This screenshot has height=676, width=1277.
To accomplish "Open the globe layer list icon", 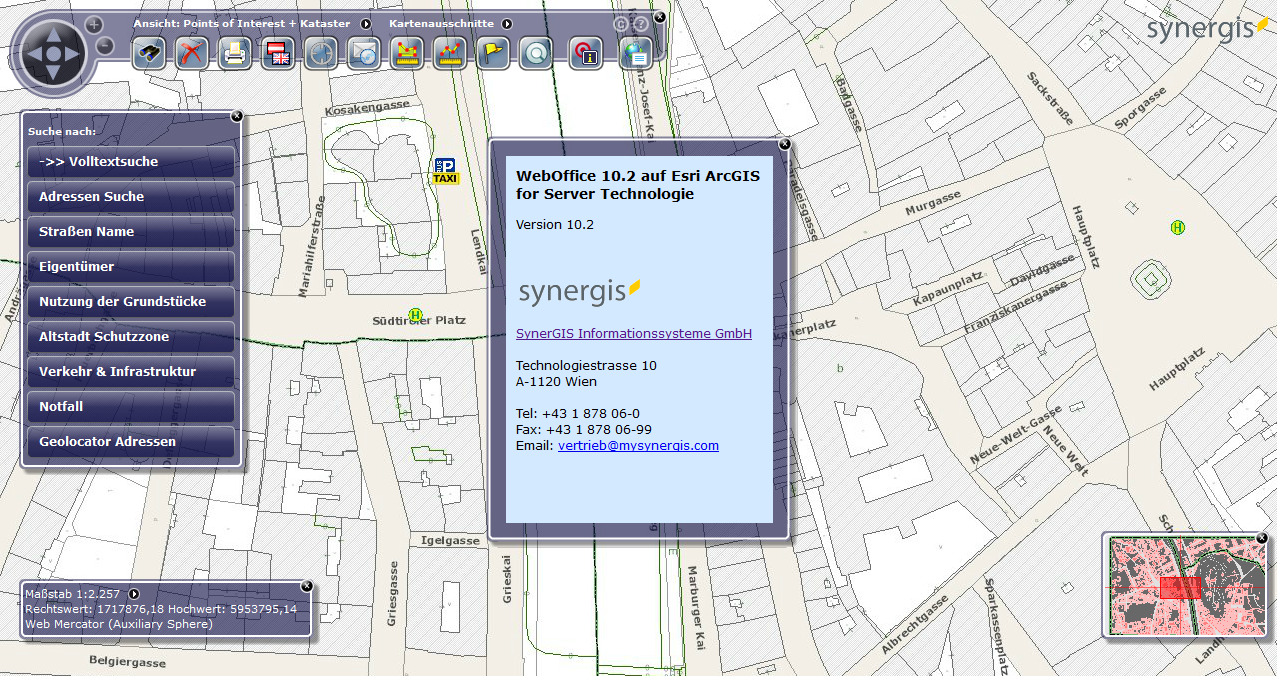I will (636, 53).
